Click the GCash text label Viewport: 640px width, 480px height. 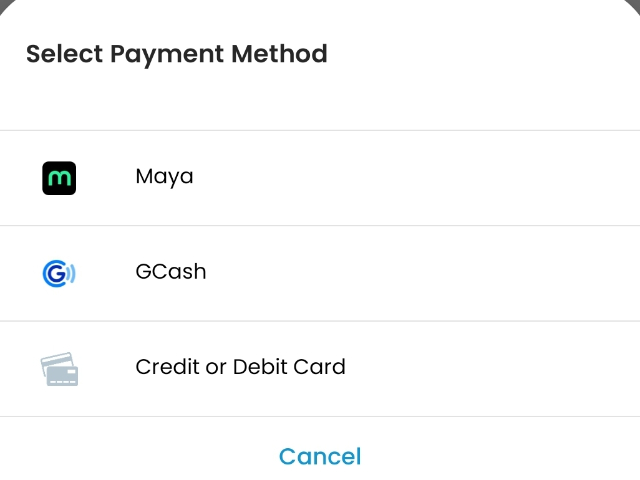pyautogui.click(x=171, y=272)
